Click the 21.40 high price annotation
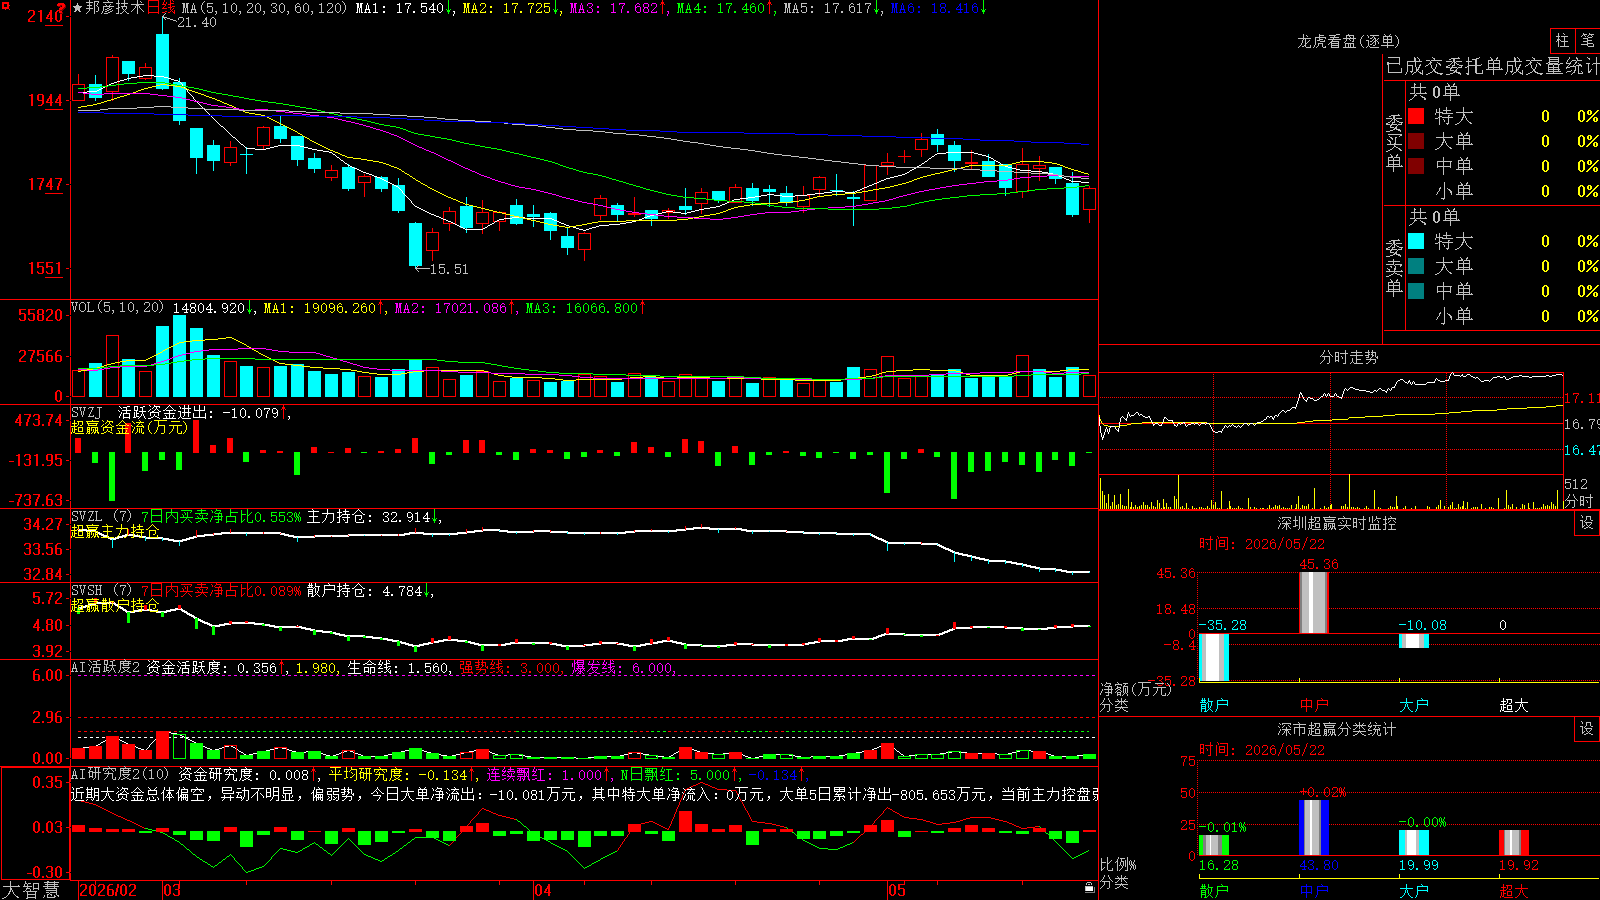1600x900 pixels. [x=196, y=22]
